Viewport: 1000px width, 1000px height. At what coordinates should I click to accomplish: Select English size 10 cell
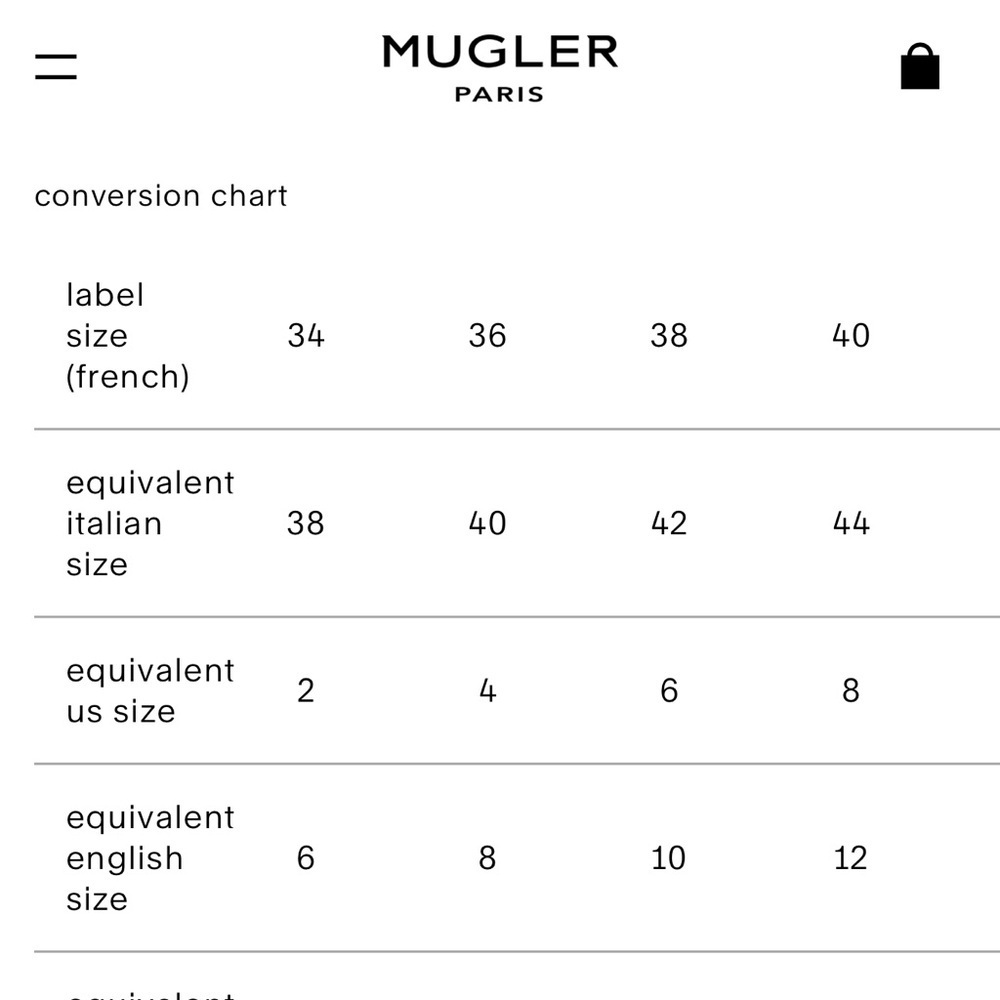668,858
